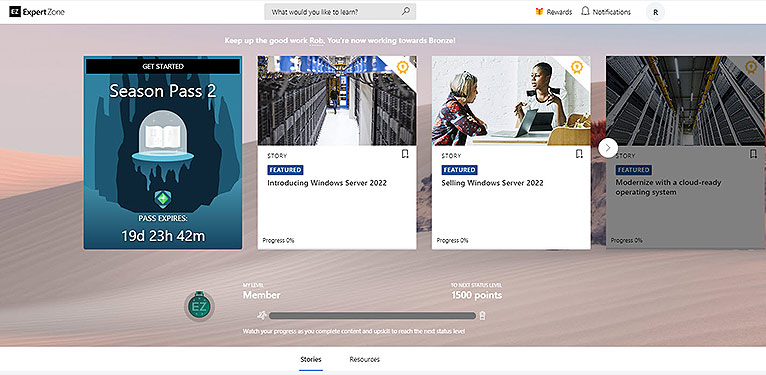Bookmark Modernize with a cloud-ready OS story
This screenshot has height=375, width=766.
click(x=753, y=154)
